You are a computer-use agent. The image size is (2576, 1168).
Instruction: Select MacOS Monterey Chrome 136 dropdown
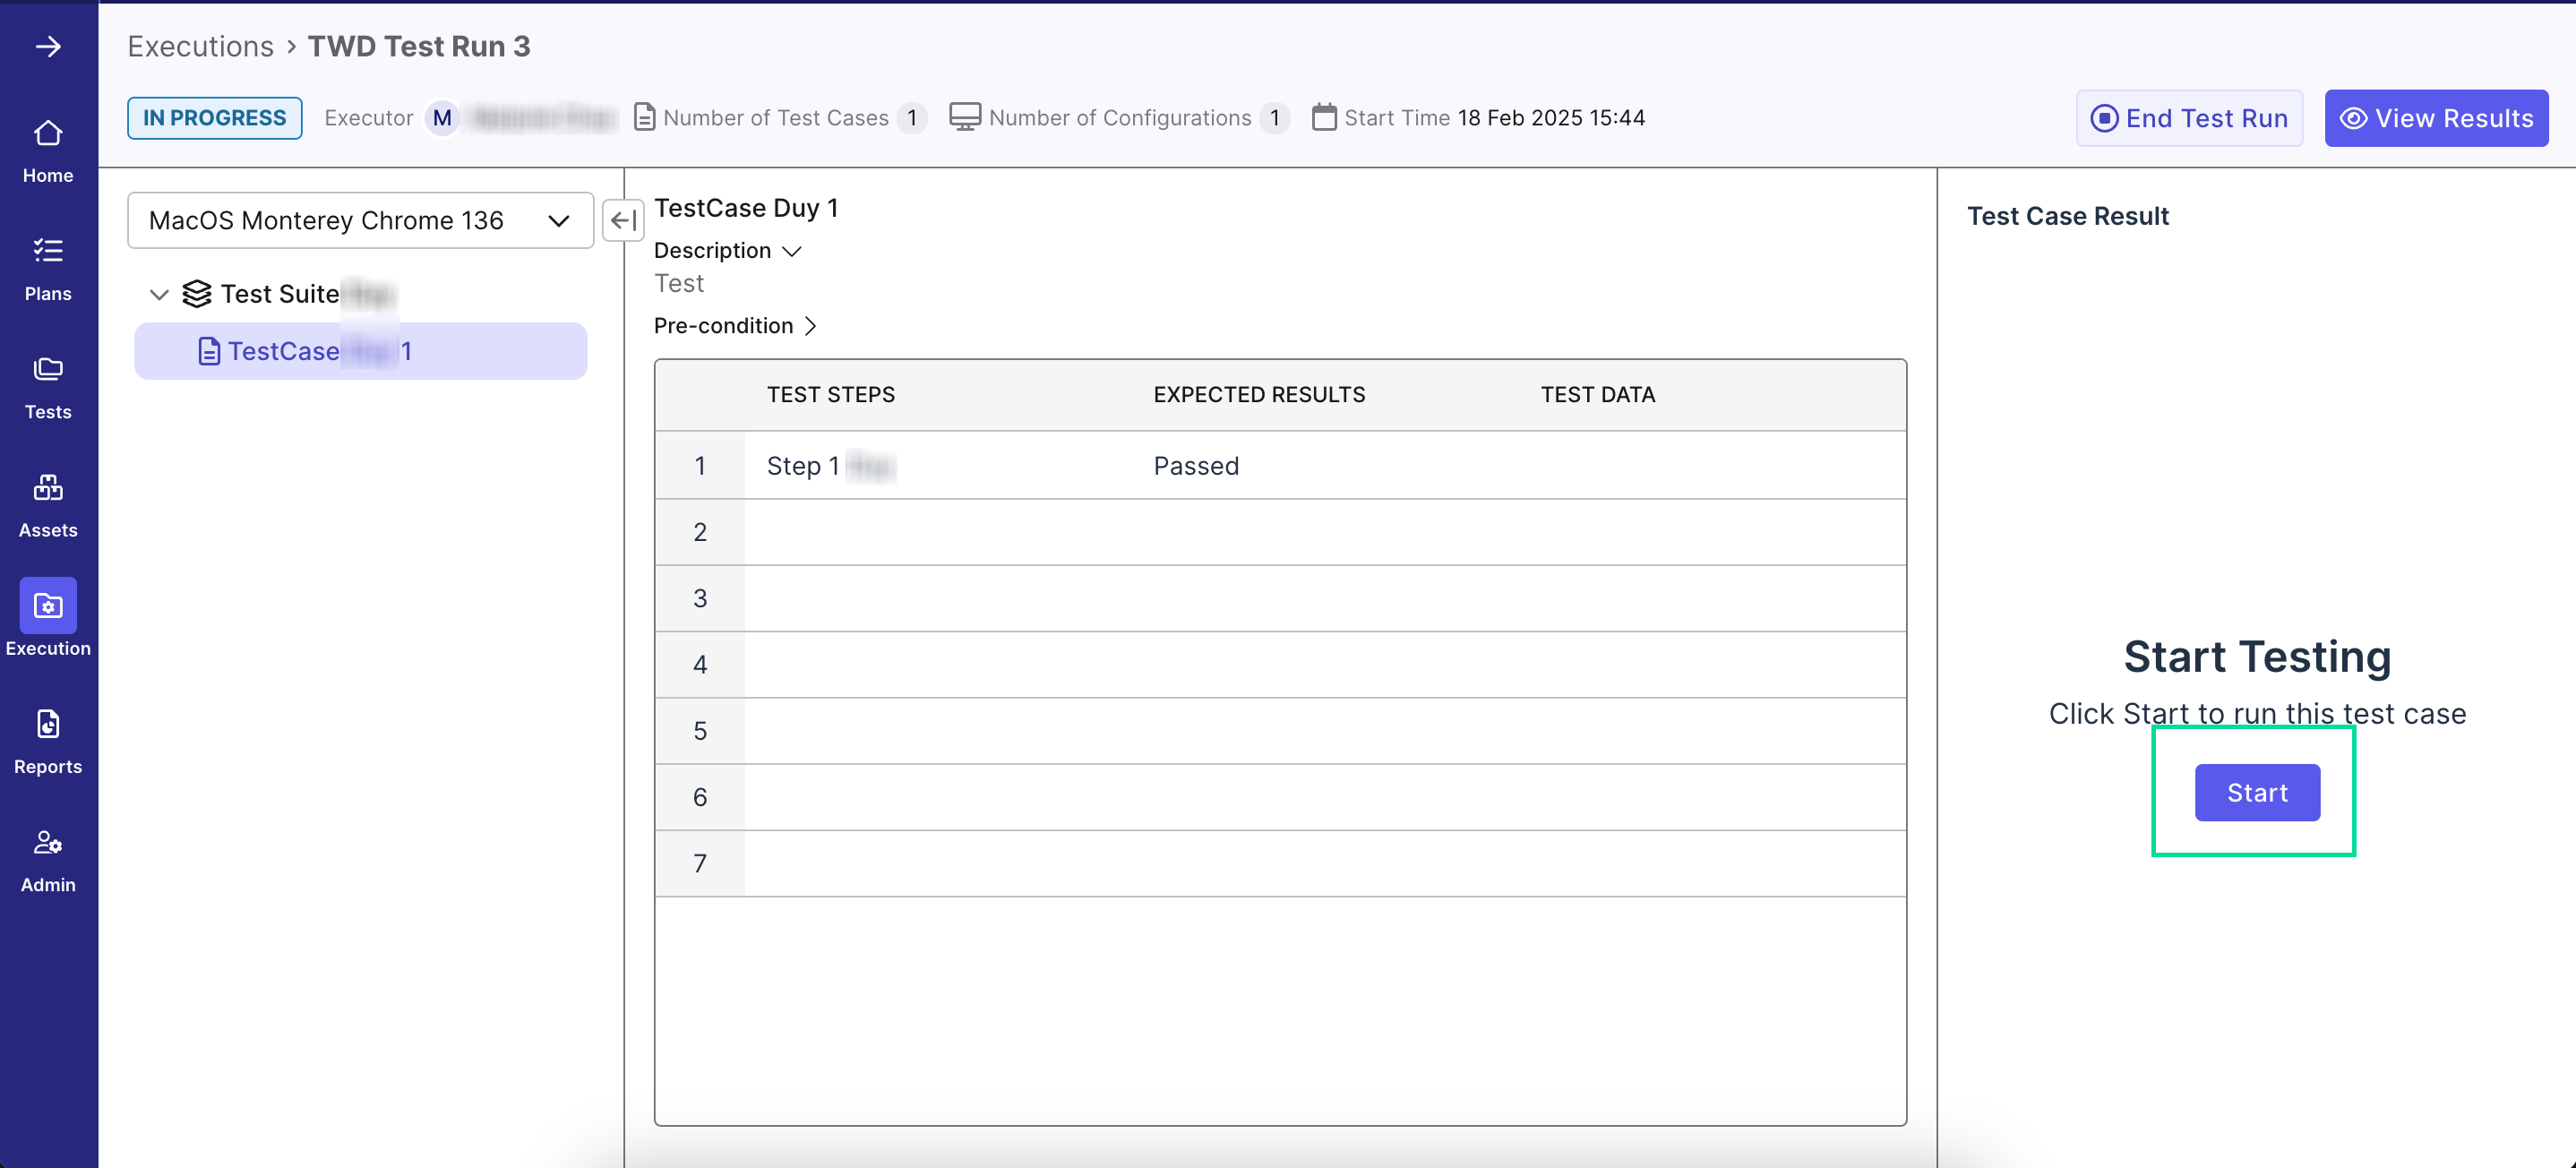[x=363, y=219]
